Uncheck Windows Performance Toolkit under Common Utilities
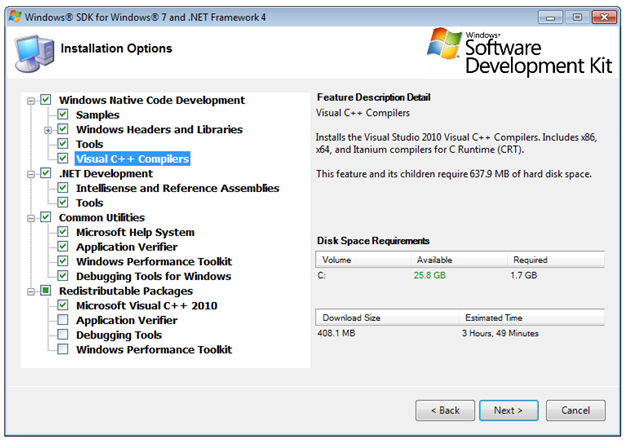 click(62, 261)
